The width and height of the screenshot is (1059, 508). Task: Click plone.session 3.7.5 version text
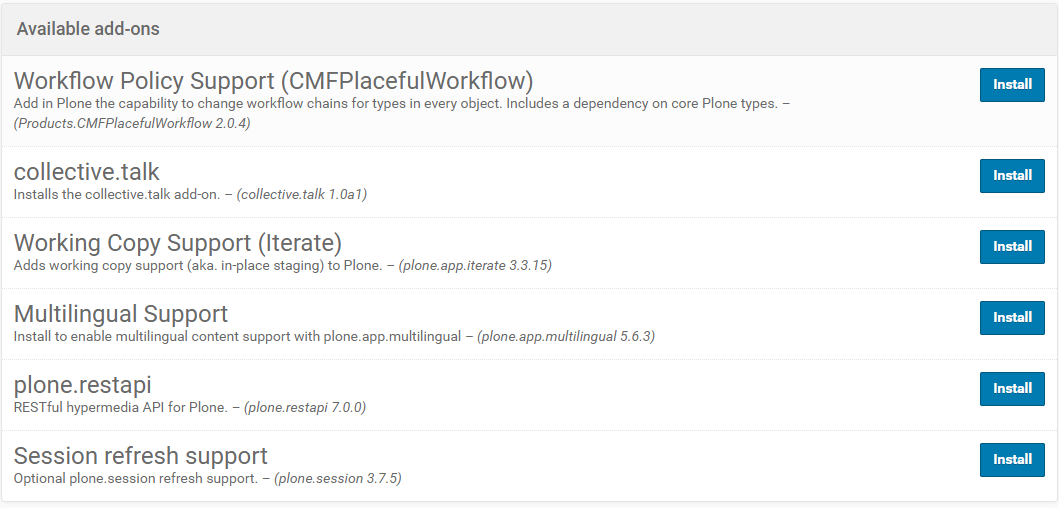(338, 478)
